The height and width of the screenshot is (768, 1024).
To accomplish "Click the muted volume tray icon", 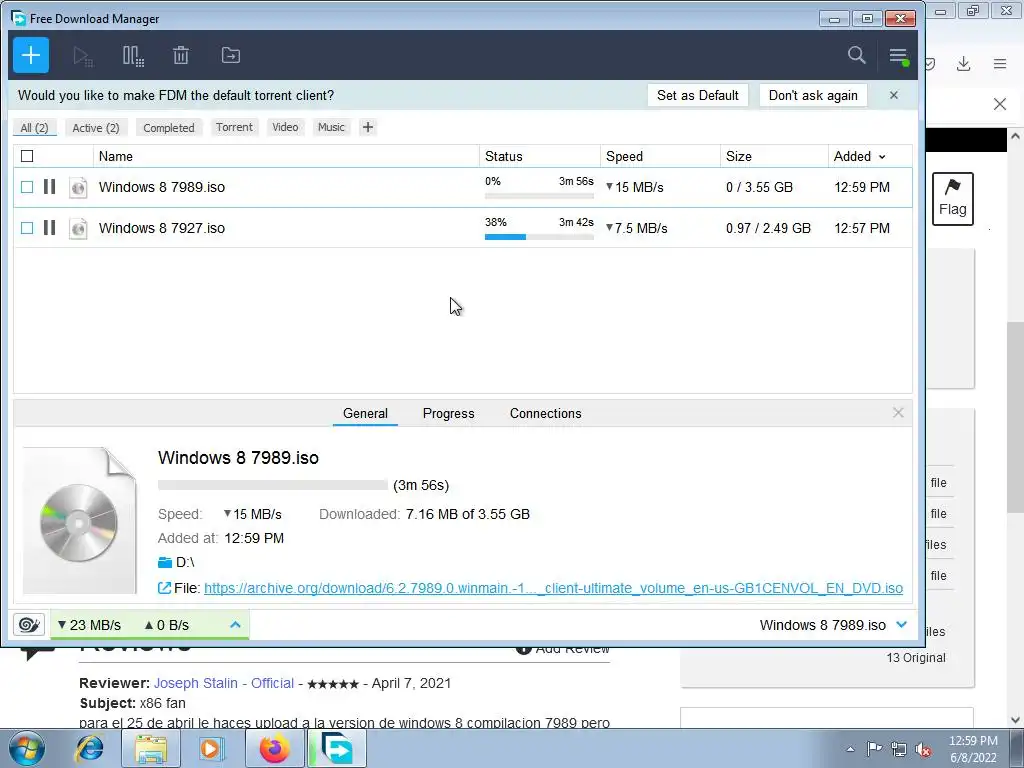I will 923,749.
